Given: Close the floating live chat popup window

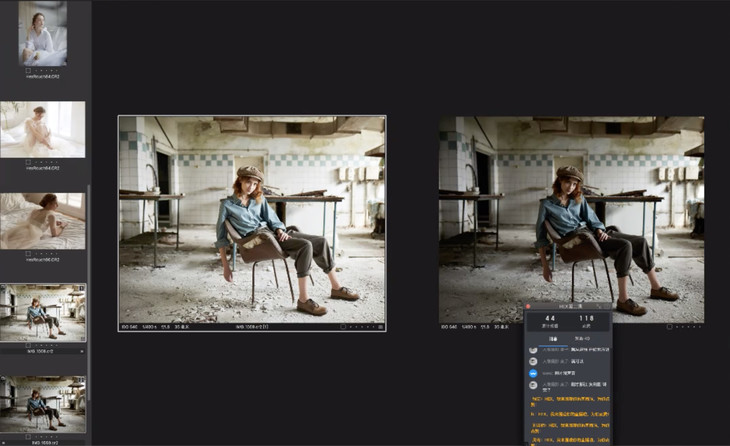Looking at the screenshot, I should [529, 307].
